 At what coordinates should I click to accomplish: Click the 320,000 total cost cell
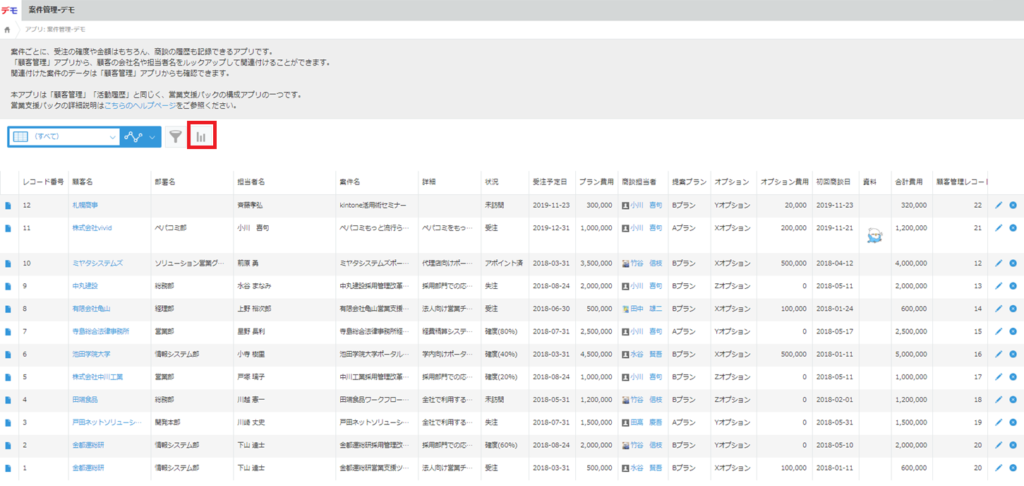(x=914, y=205)
